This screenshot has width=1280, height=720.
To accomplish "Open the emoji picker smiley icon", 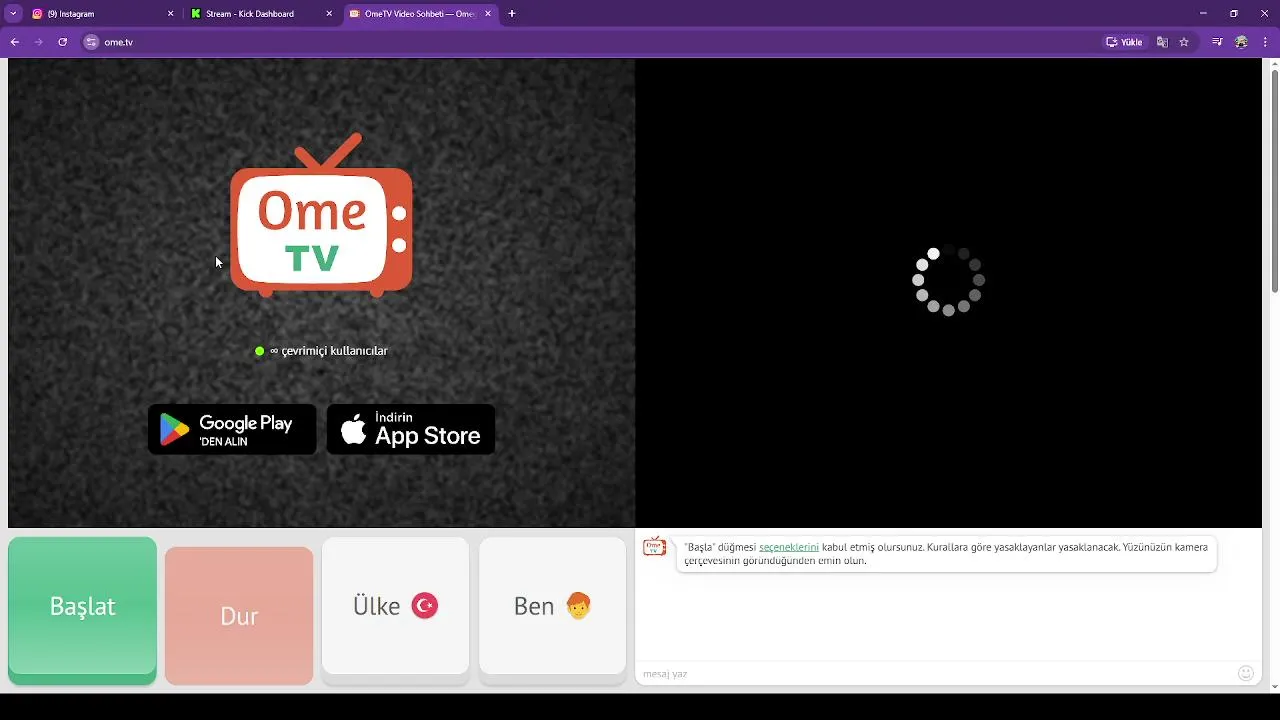I will [x=1246, y=673].
